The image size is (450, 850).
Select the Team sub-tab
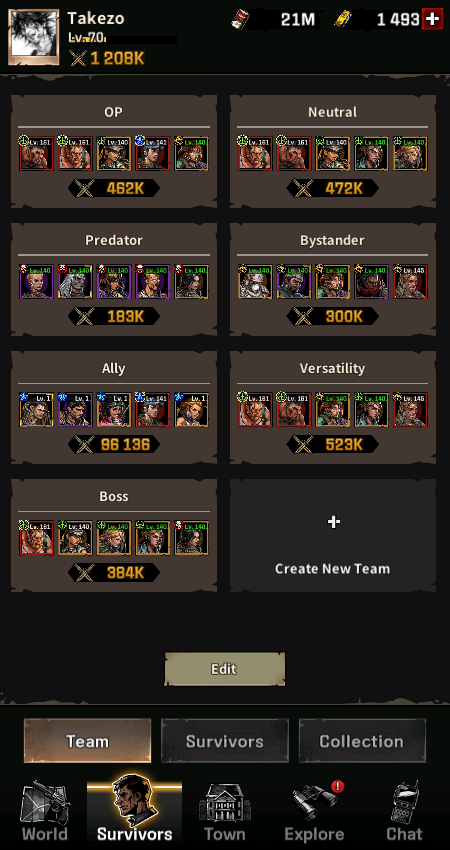(87, 741)
